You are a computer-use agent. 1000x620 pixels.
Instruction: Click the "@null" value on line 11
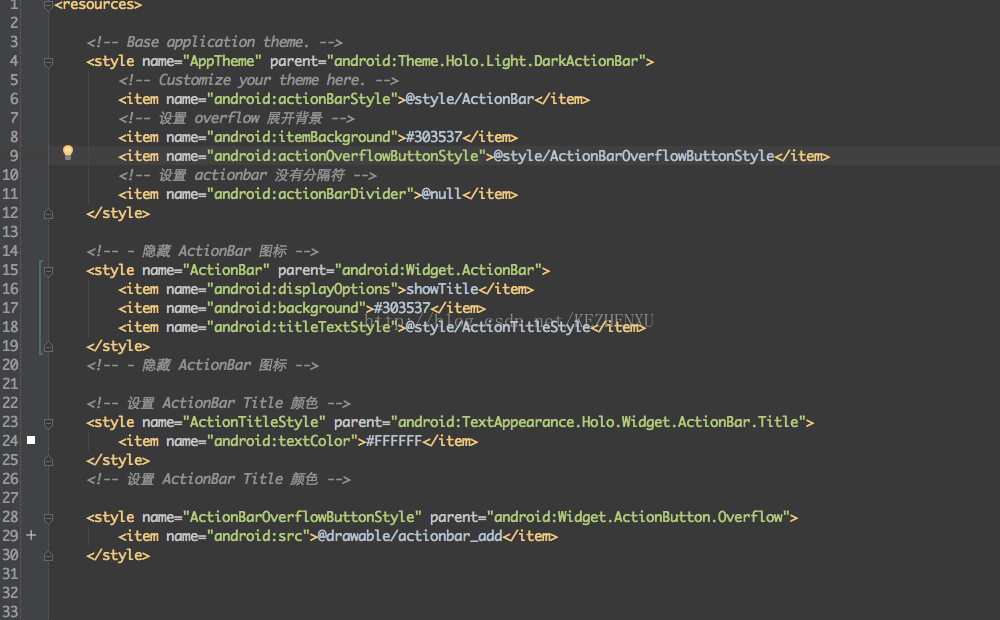pyautogui.click(x=441, y=194)
